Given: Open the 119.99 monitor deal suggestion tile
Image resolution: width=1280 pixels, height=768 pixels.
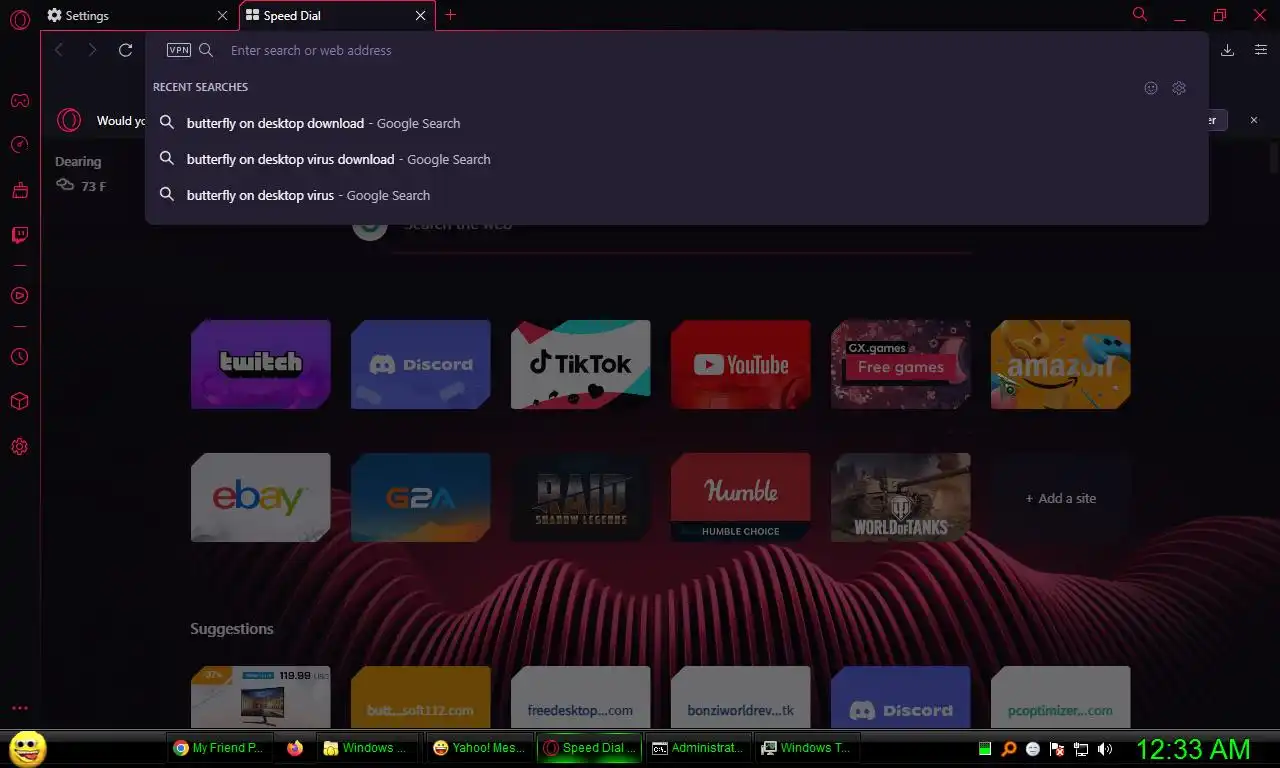Looking at the screenshot, I should pos(261,697).
